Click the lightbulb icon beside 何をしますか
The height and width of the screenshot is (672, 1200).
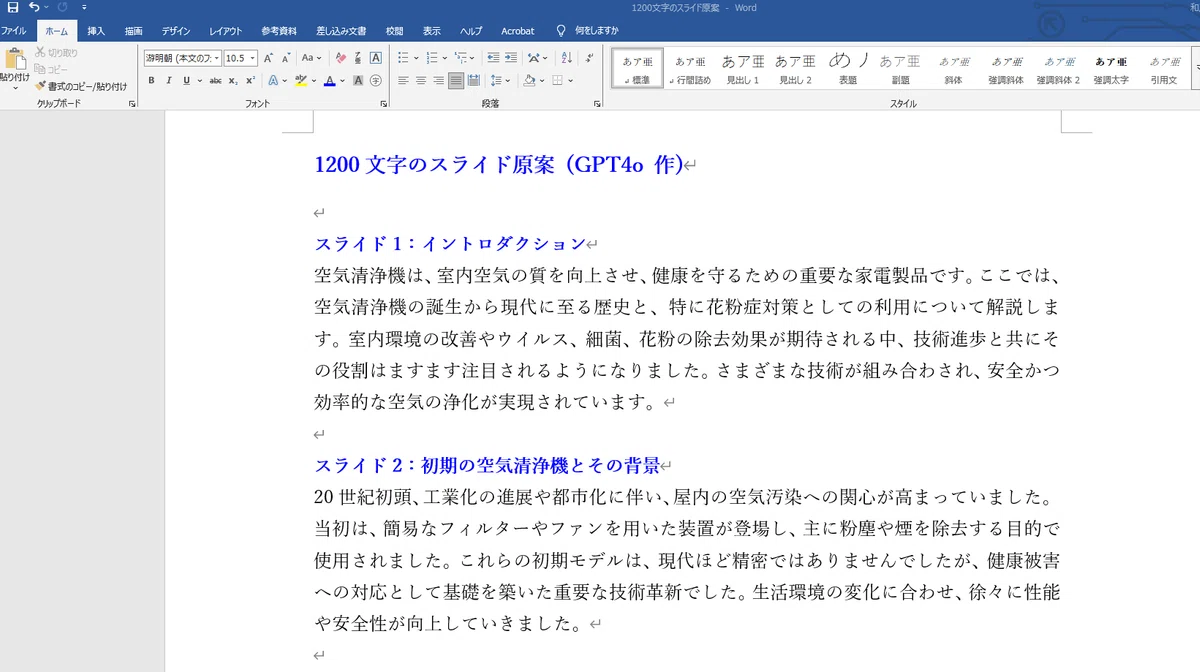click(561, 31)
